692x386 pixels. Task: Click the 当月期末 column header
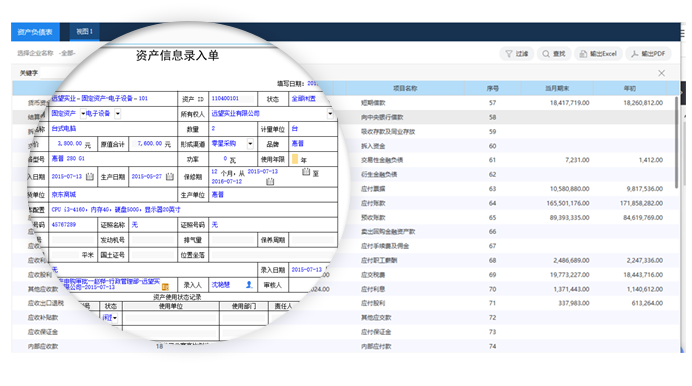coord(557,89)
